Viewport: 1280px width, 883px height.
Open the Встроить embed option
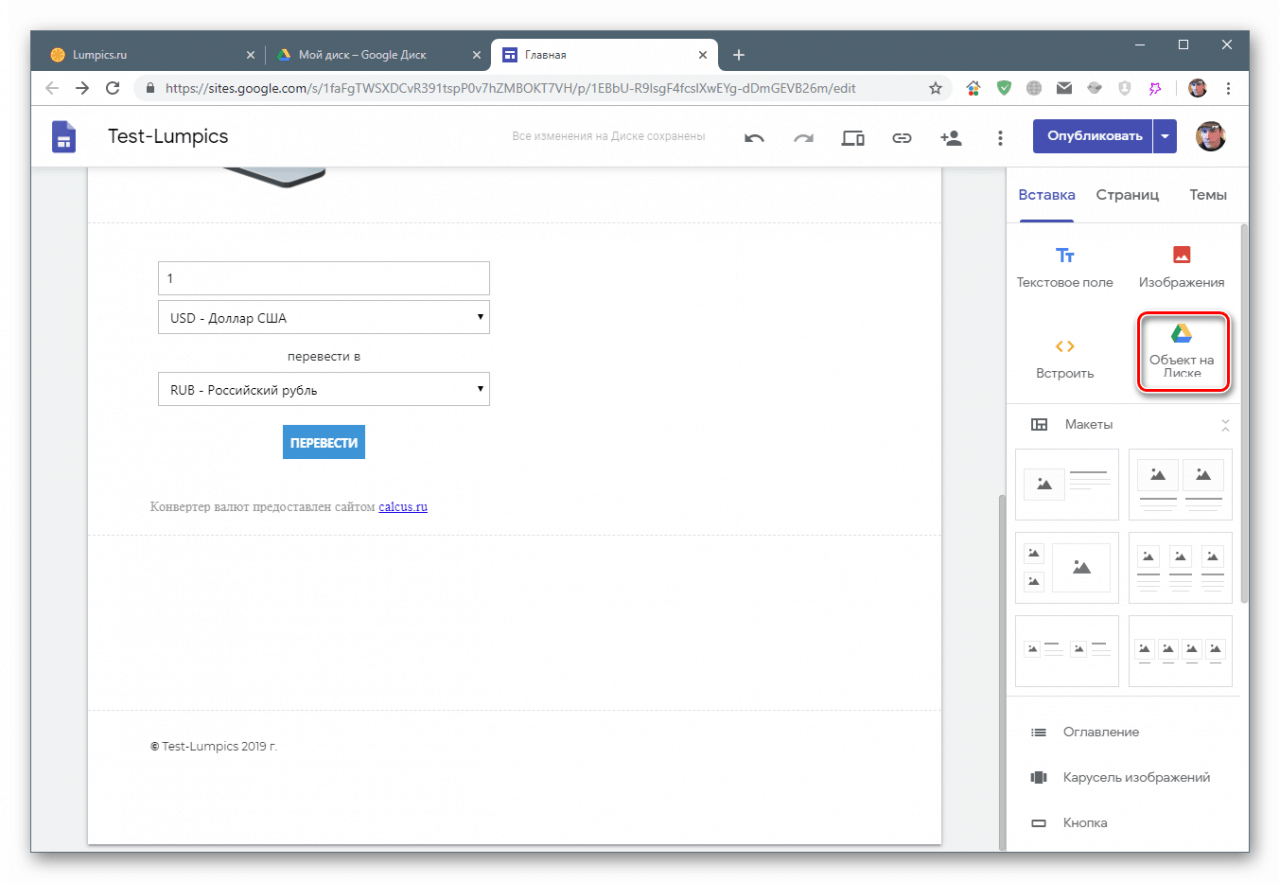(x=1065, y=359)
